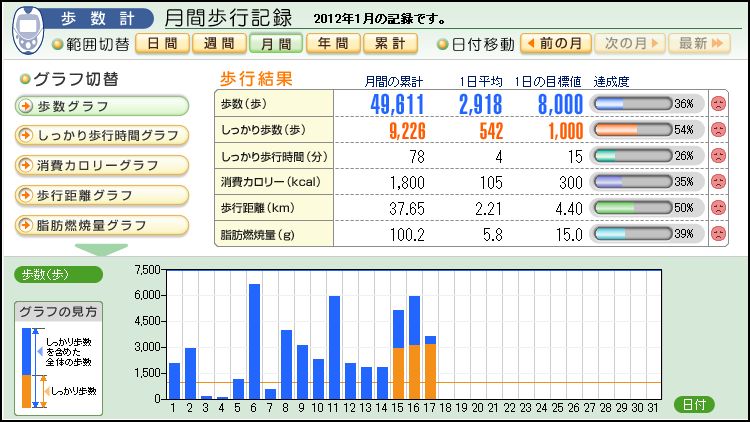Click walking distance total 37.65

pos(407,209)
